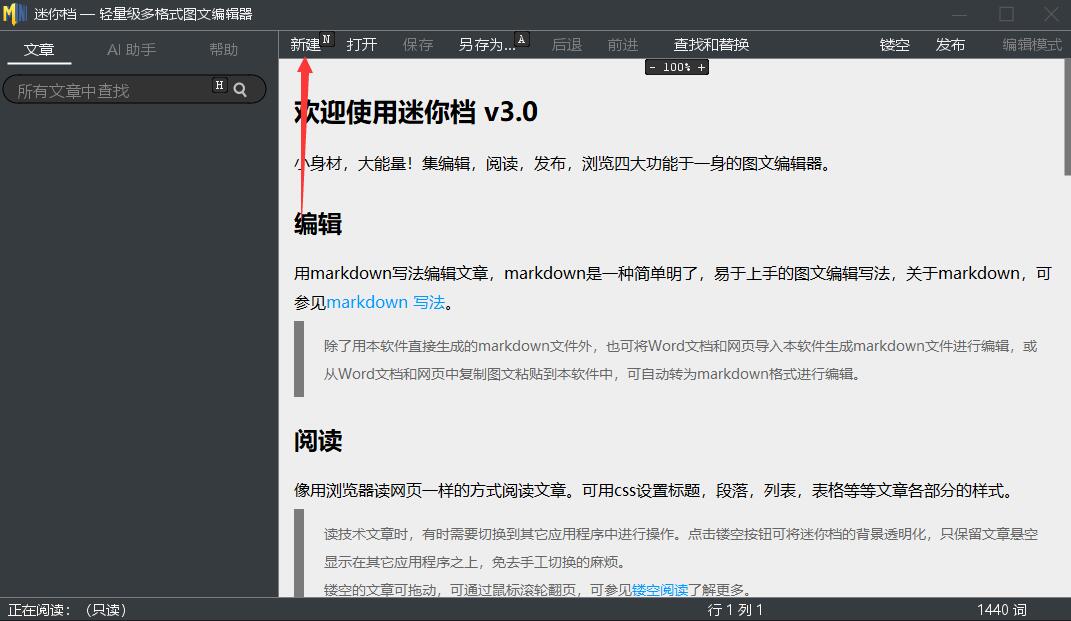Image resolution: width=1071 pixels, height=621 pixels.
Task: Switch to 编辑模式 editing mode
Action: click(x=1031, y=44)
